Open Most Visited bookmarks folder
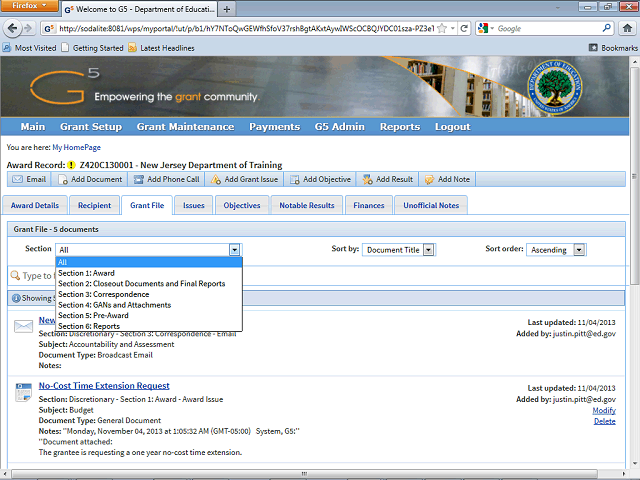 coord(30,48)
